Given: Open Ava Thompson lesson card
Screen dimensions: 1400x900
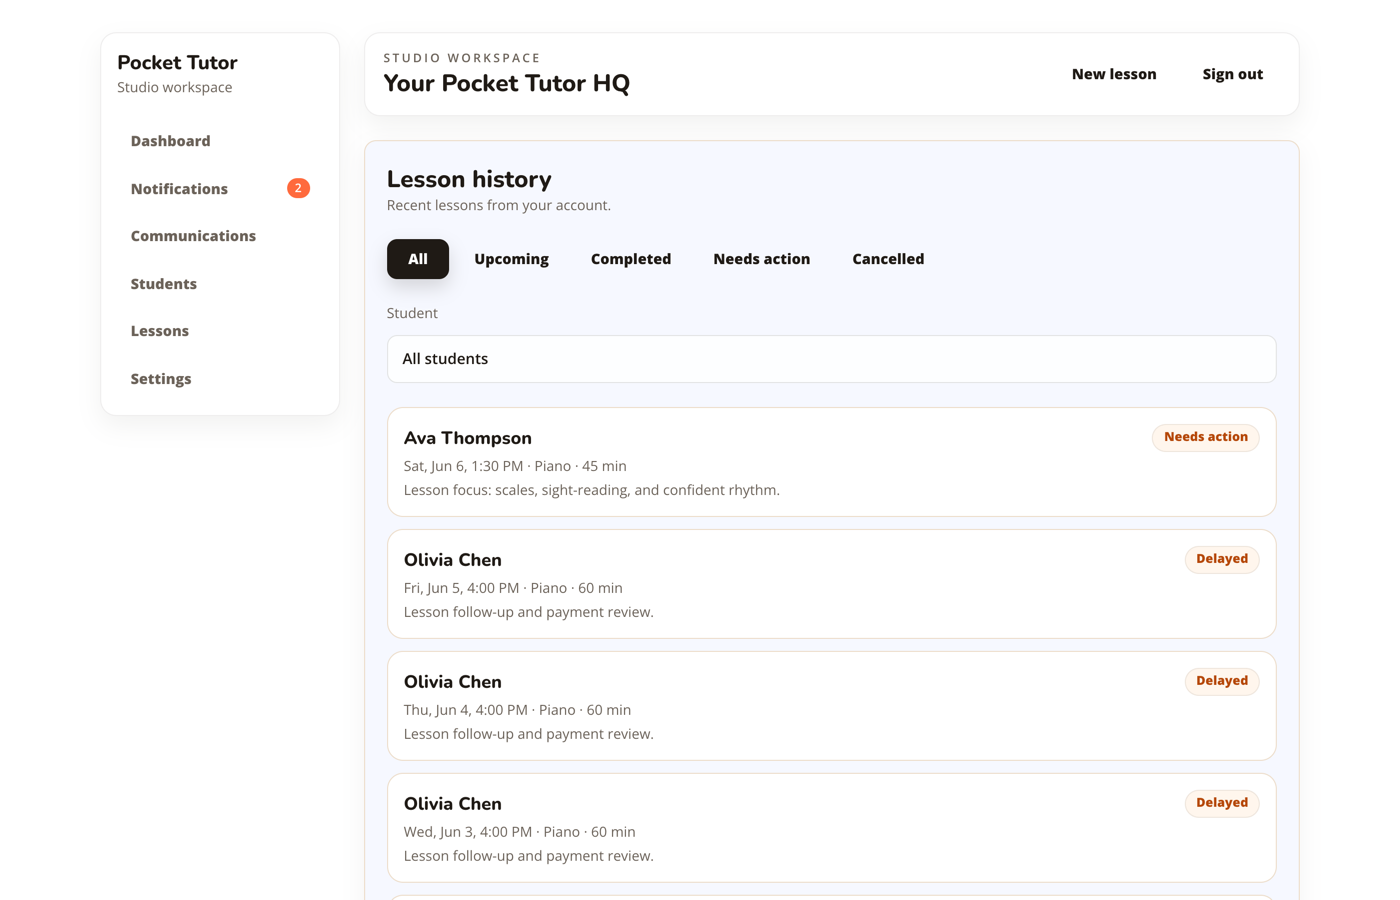Looking at the screenshot, I should 832,462.
